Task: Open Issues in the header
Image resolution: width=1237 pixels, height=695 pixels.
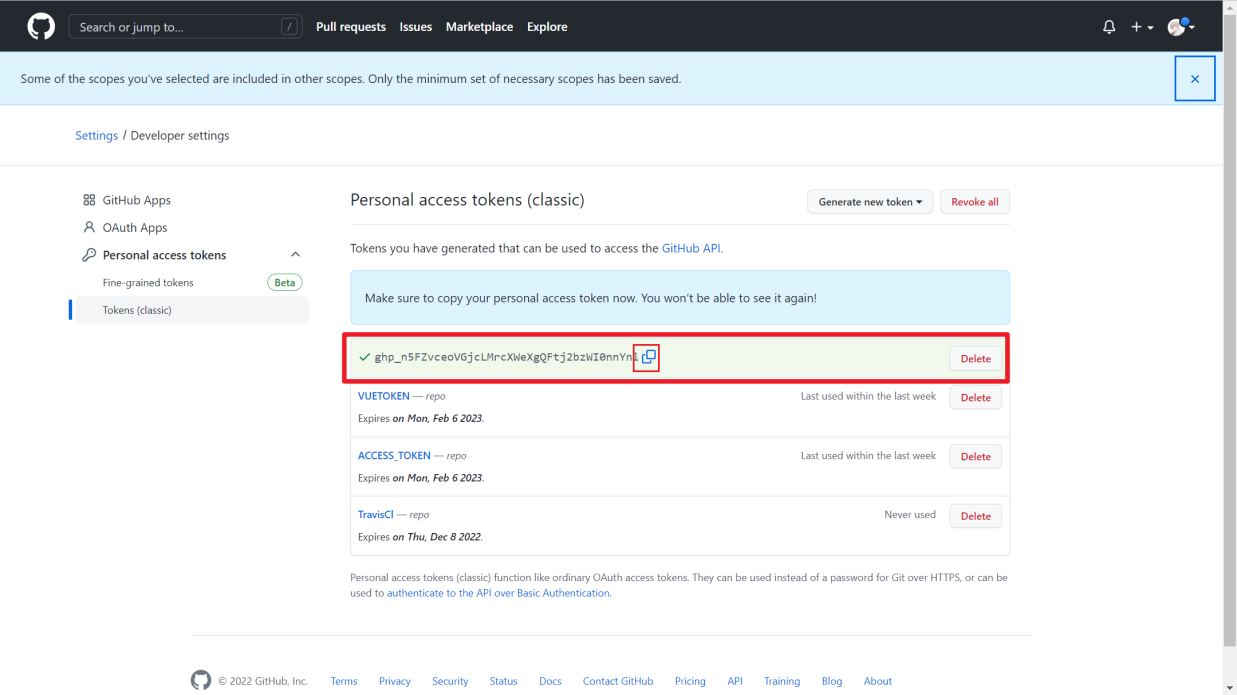Action: click(x=416, y=27)
